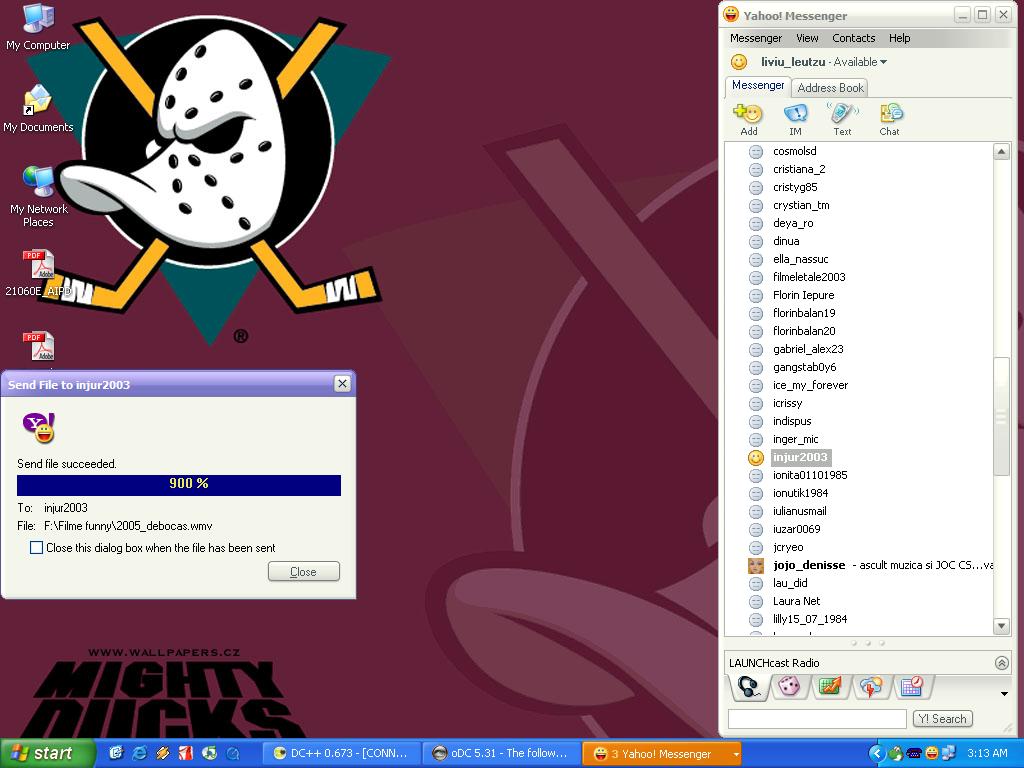Show hidden tray icons with the arrow
Viewport: 1024px width, 768px height.
click(x=876, y=754)
